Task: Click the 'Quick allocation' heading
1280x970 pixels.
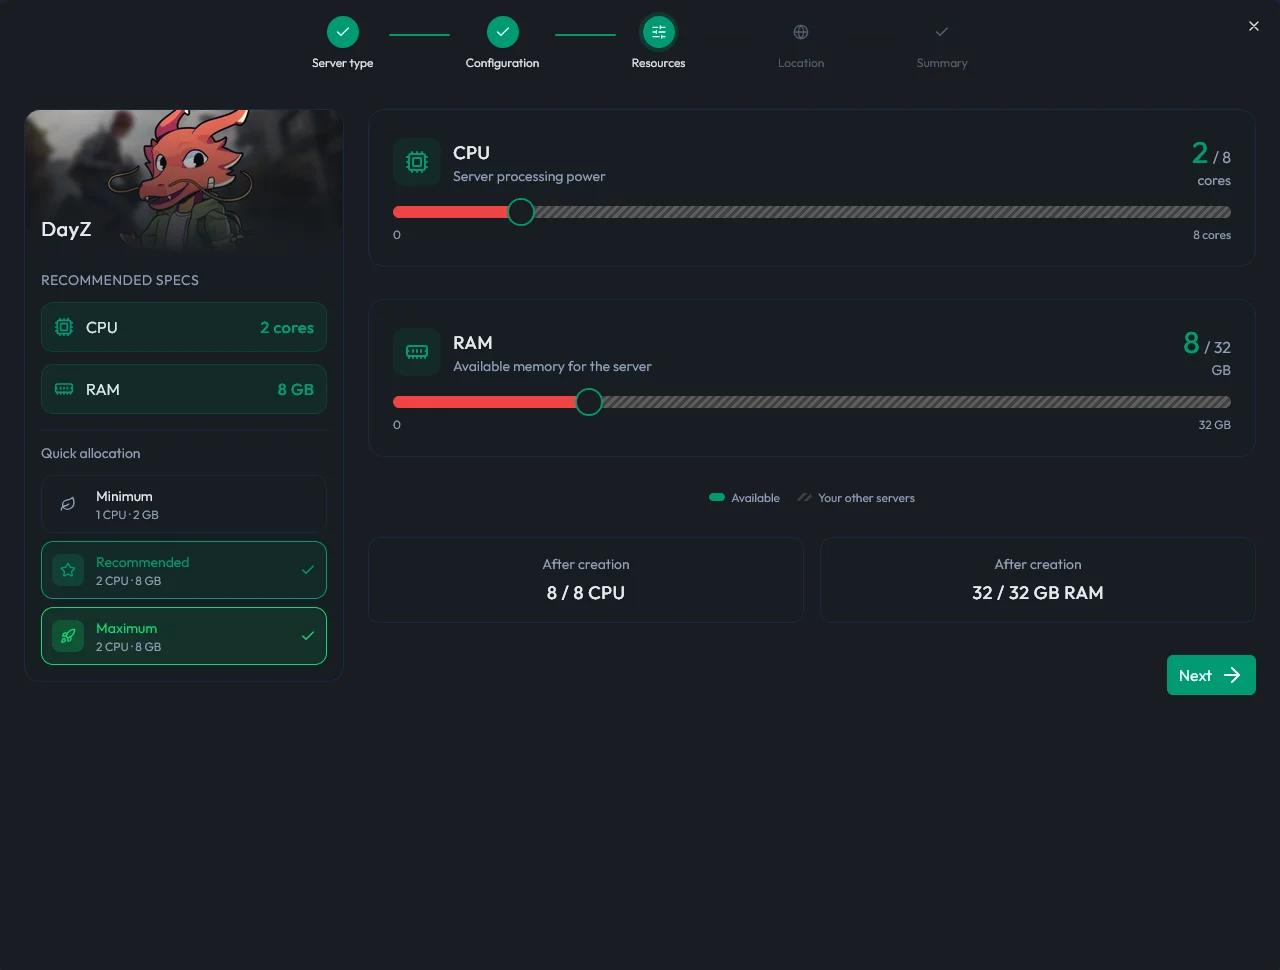Action: click(91, 453)
